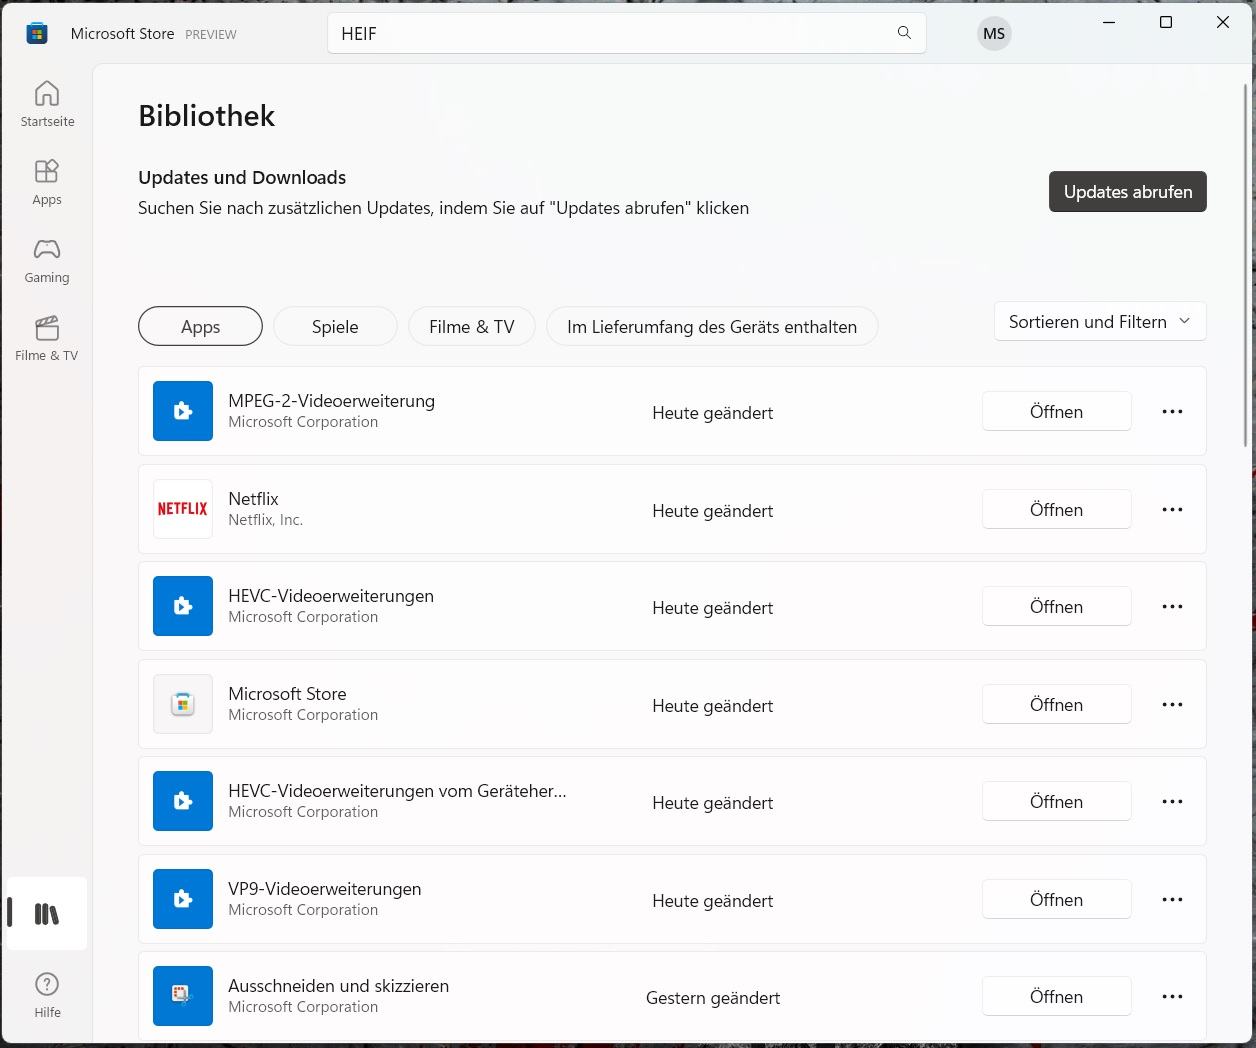
Task: Show more options for VP9-Videoerweiterungen
Action: (x=1172, y=900)
